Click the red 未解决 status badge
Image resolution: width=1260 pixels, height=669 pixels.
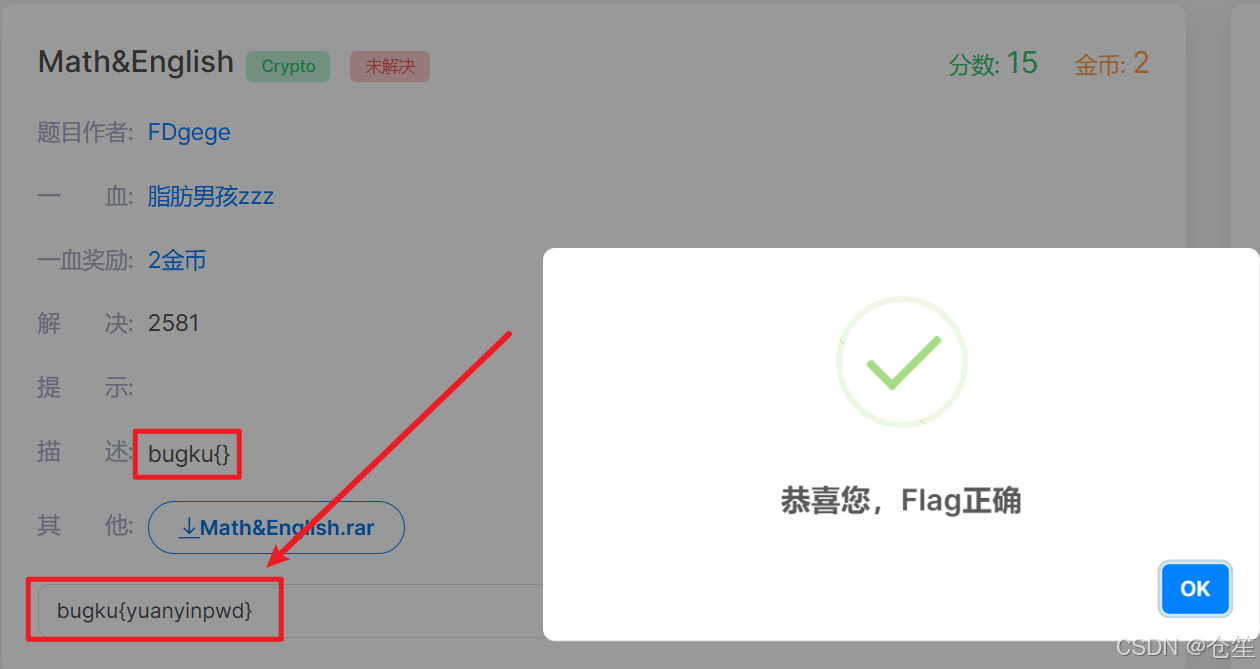click(x=390, y=66)
